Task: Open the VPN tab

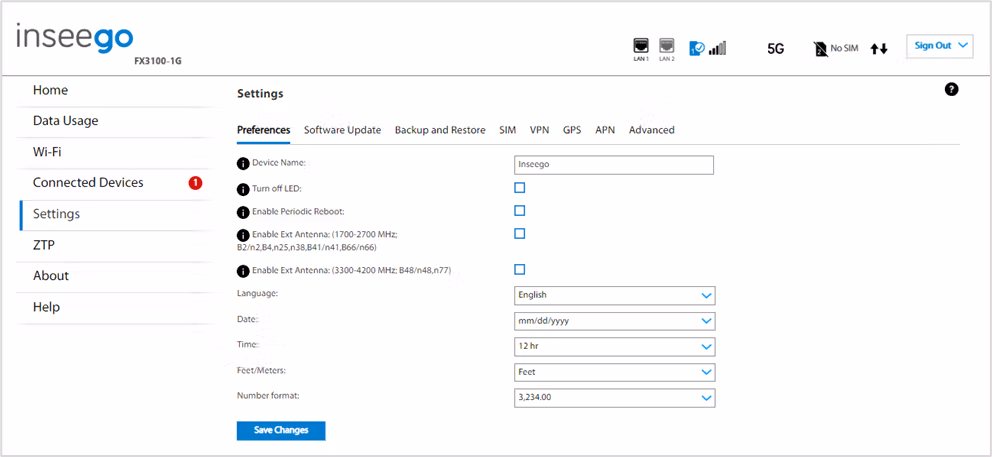Action: click(x=540, y=130)
